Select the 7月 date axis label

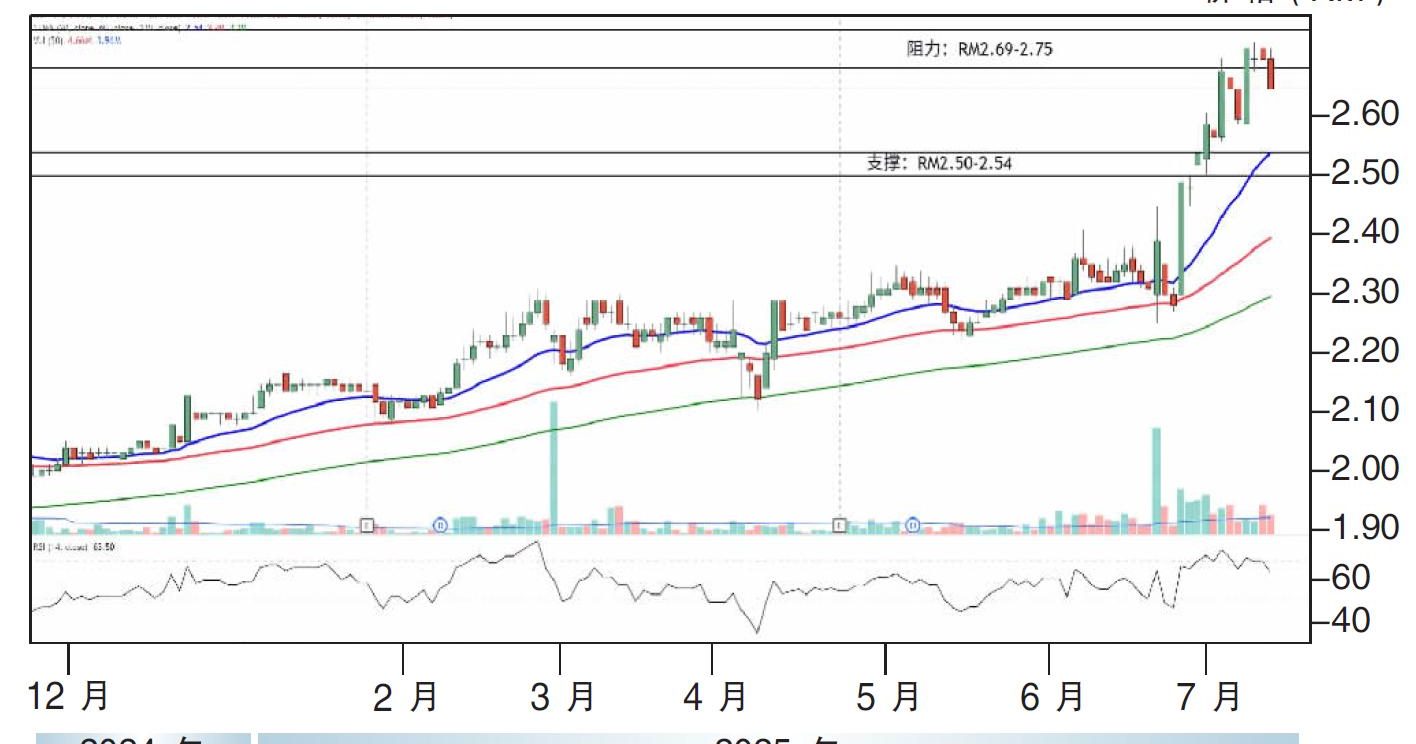tap(1207, 697)
